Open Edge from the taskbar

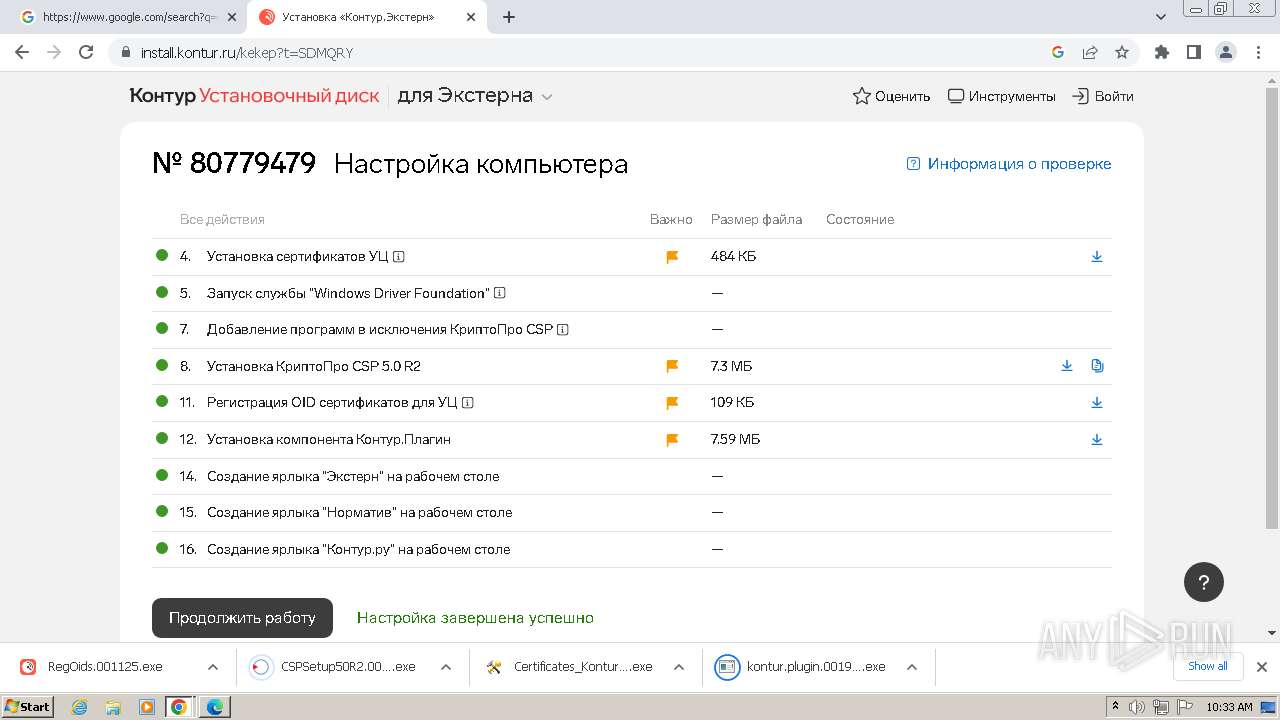[214, 707]
